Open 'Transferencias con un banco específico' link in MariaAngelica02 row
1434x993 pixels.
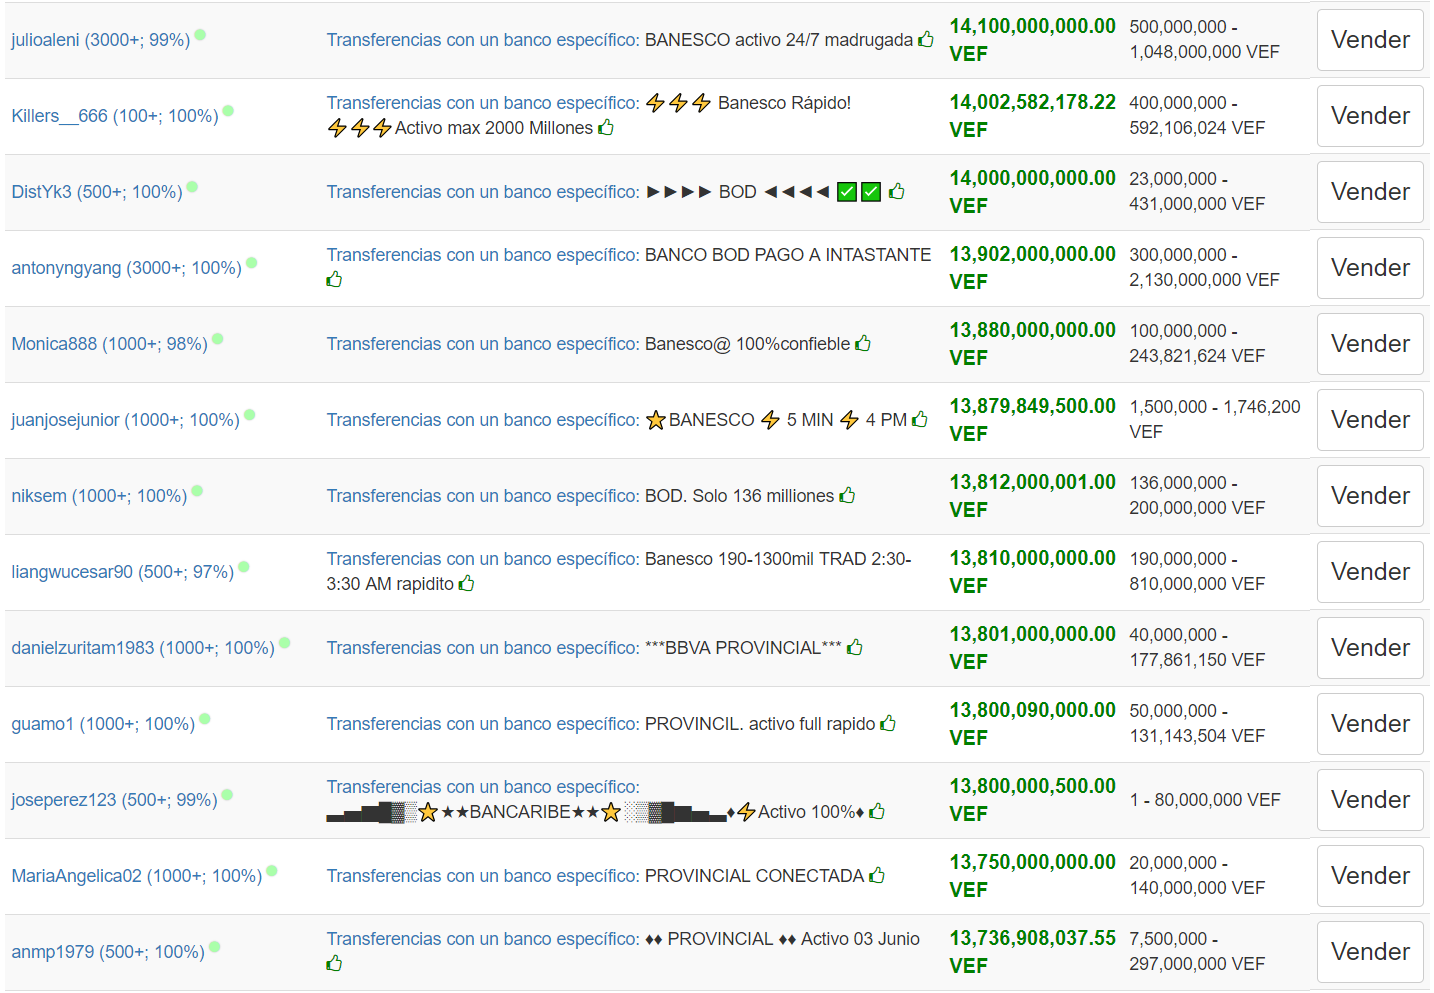(x=483, y=876)
